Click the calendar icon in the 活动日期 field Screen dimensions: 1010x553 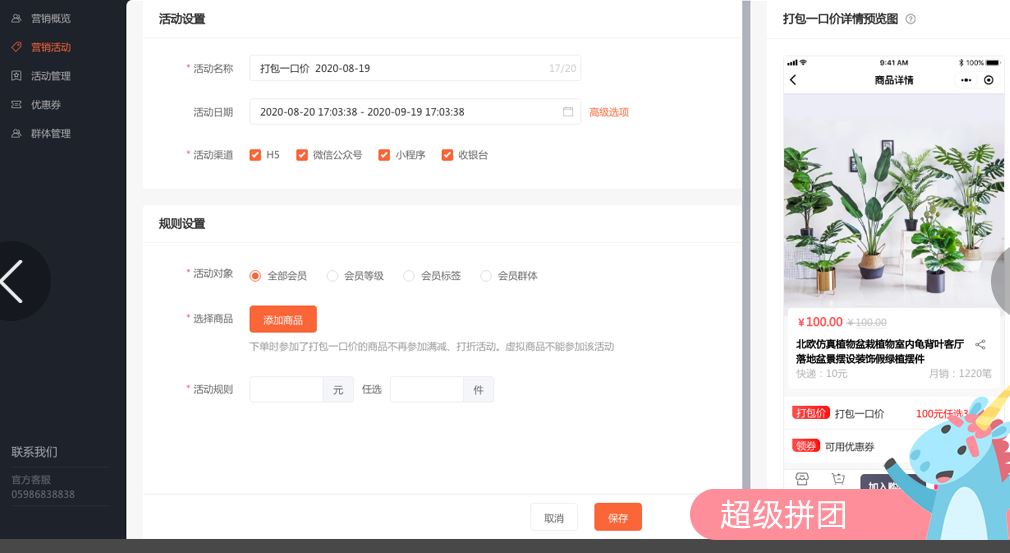point(568,112)
